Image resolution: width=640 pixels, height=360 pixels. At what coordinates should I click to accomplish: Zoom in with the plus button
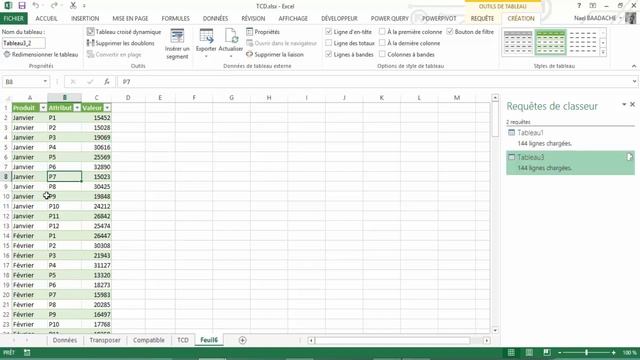pos(613,352)
